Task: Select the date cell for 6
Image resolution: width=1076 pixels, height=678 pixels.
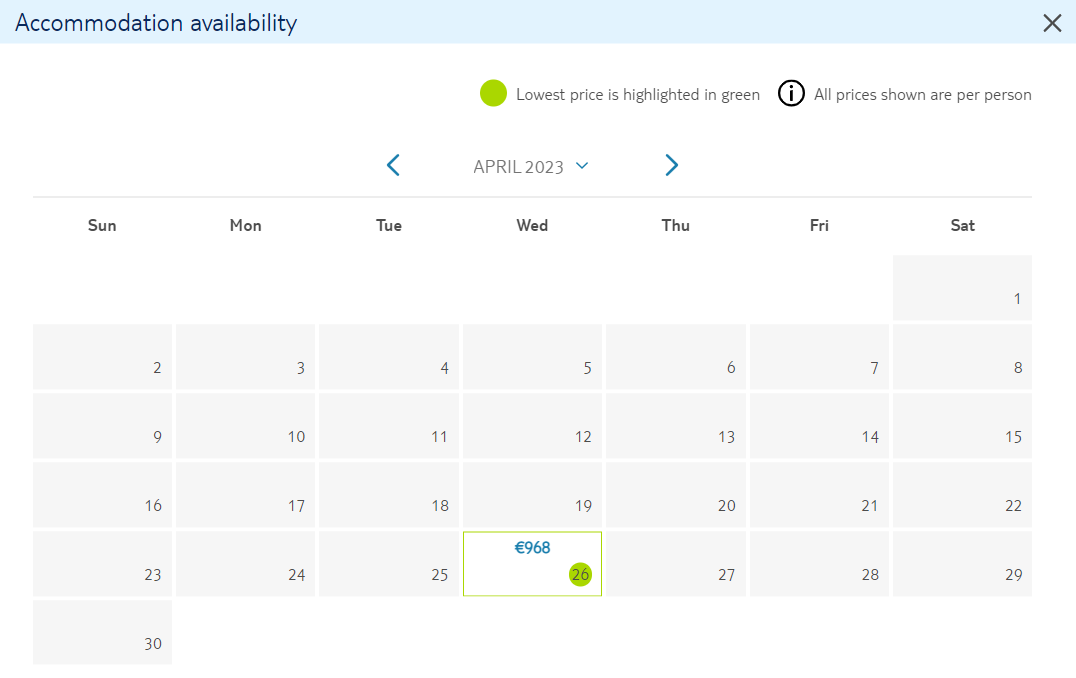Action: pos(676,357)
